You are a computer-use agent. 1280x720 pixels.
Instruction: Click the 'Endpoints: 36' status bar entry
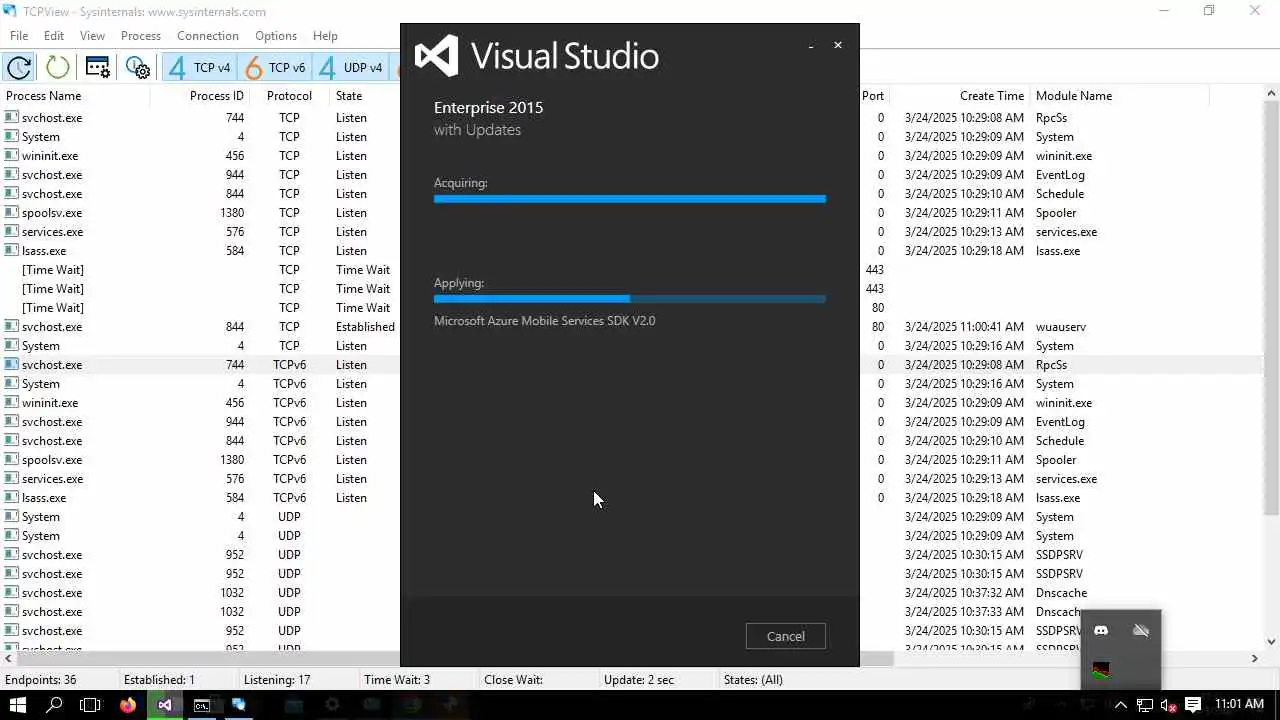[40, 680]
